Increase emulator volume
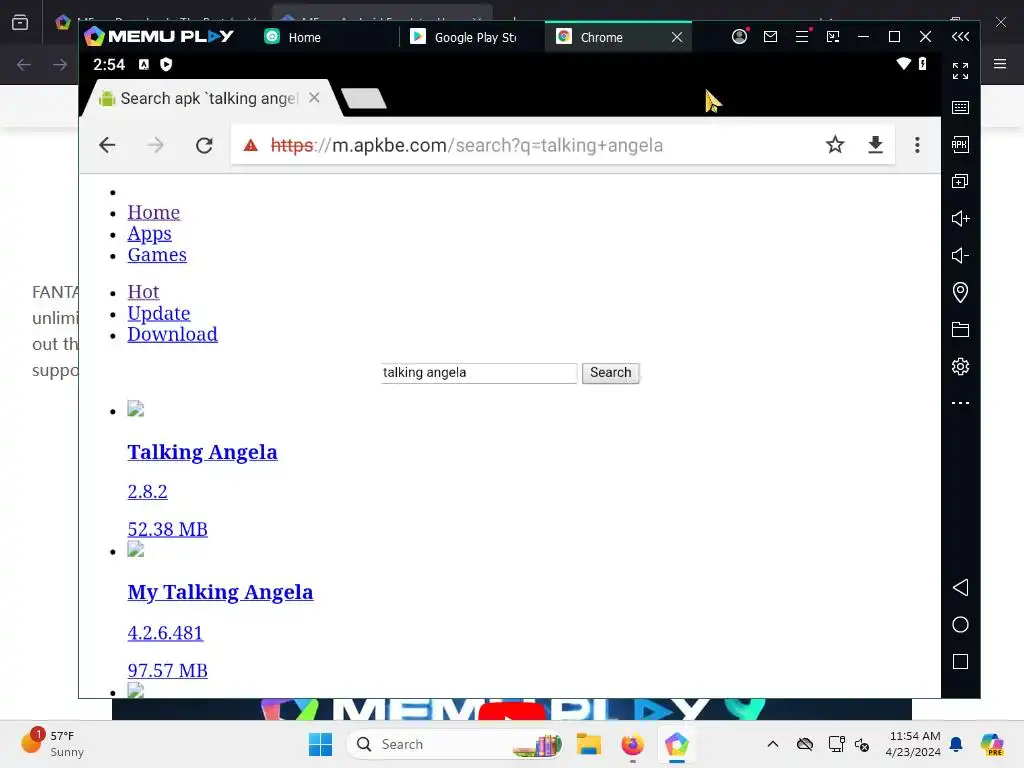The width and height of the screenshot is (1024, 768). coord(960,218)
